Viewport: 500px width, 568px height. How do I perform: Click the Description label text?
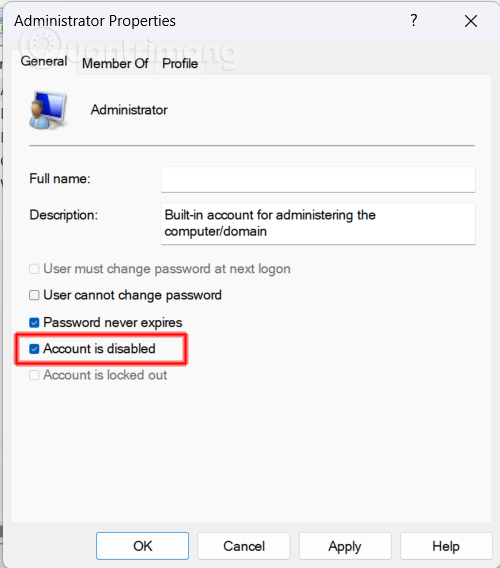[63, 215]
